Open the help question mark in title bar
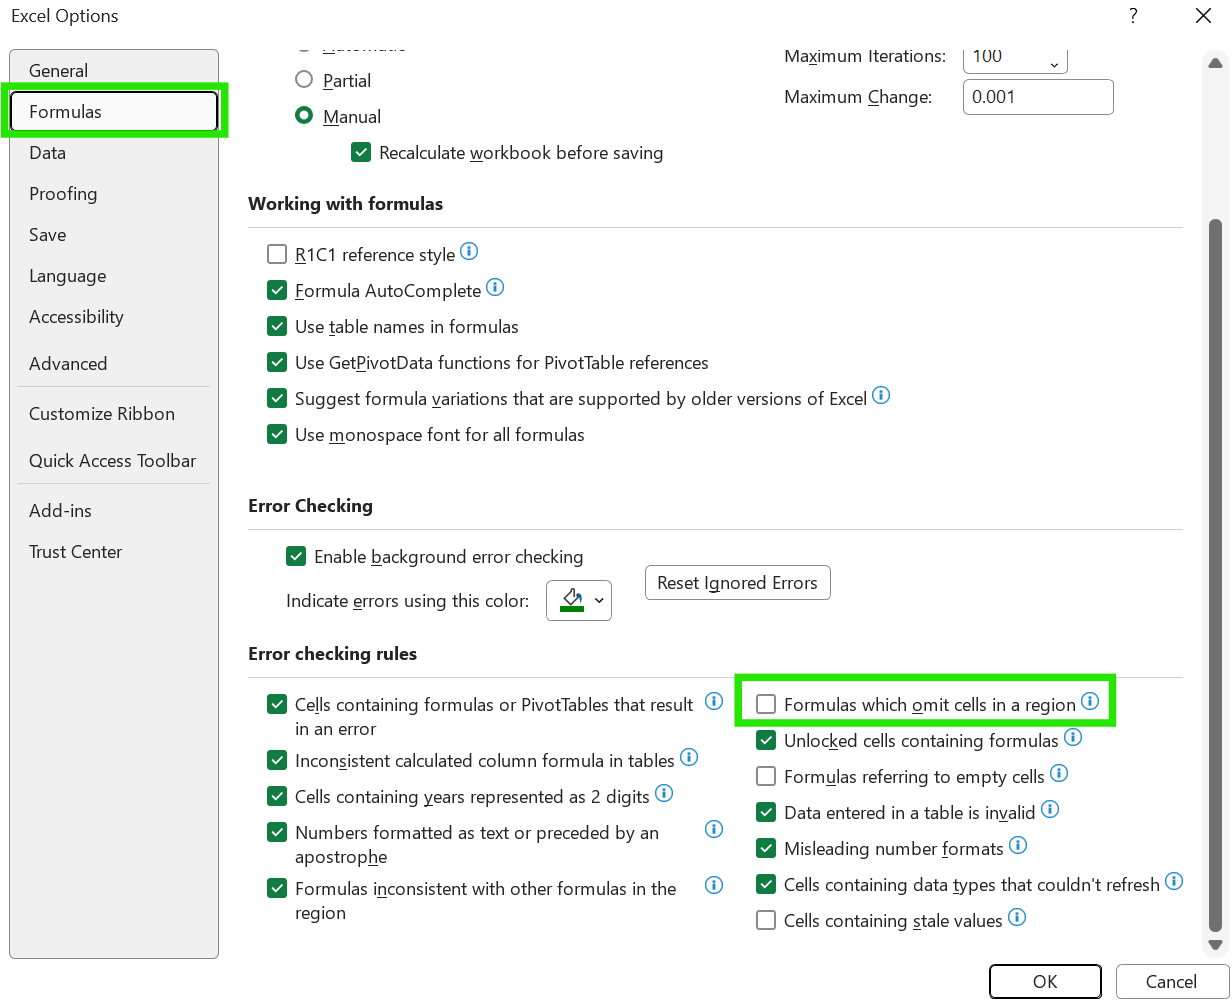Image resolution: width=1232 pixels, height=1008 pixels. (1133, 16)
